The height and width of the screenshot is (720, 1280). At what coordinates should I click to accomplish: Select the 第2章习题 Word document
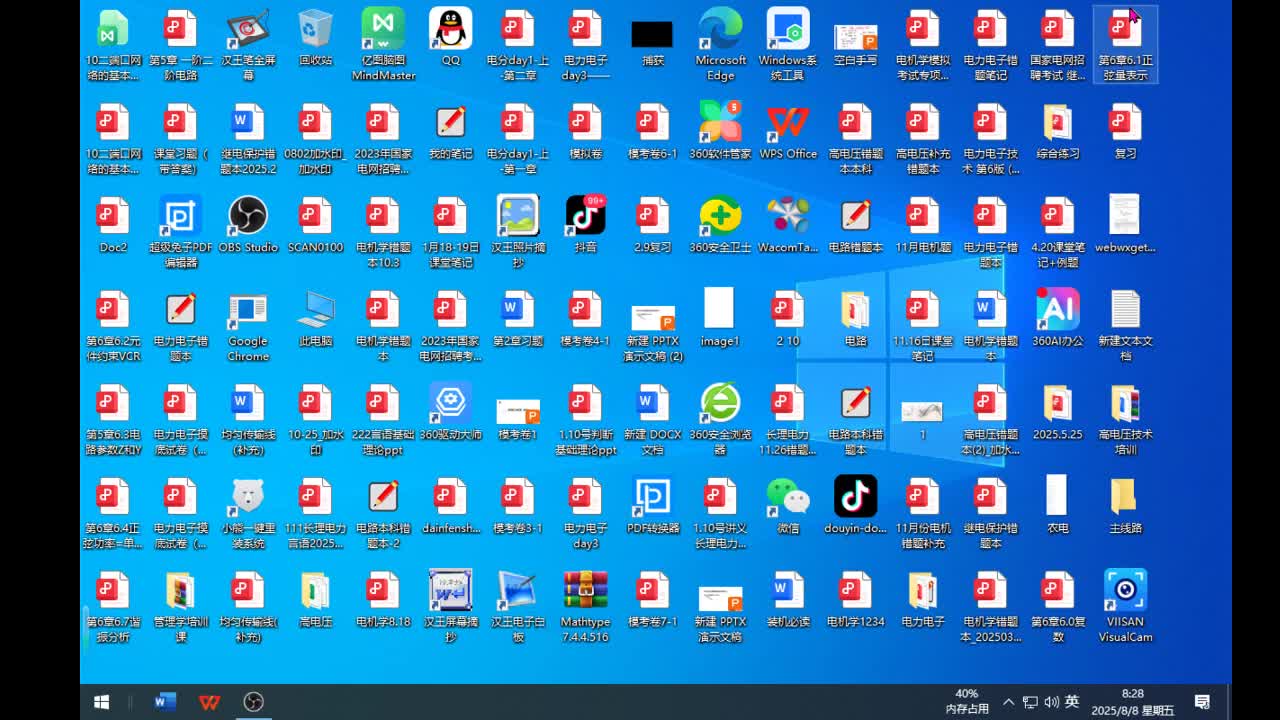(518, 319)
